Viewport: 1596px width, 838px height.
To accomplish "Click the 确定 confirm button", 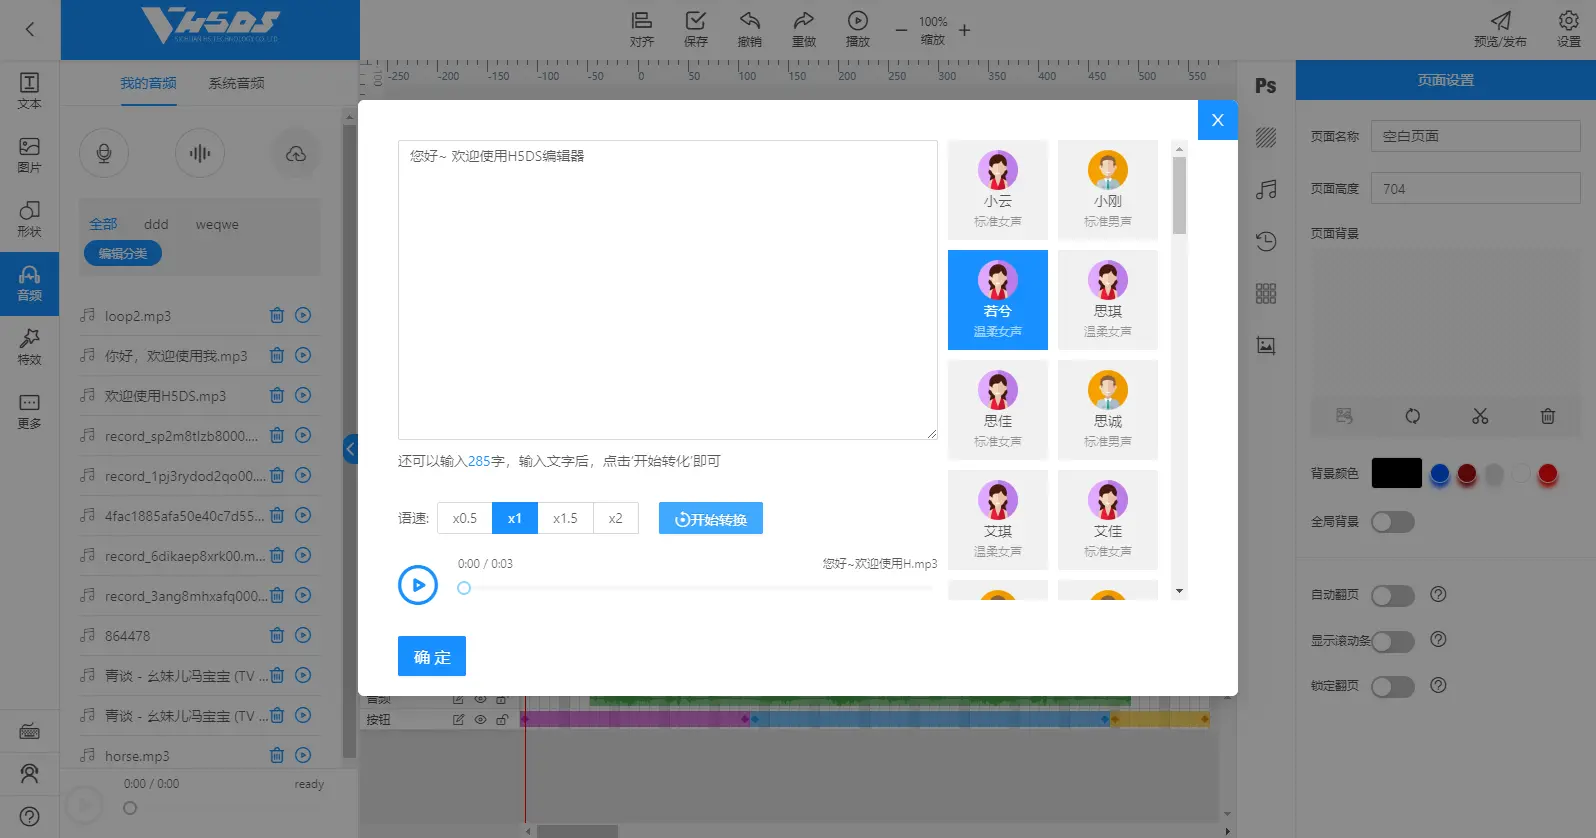I will (432, 656).
